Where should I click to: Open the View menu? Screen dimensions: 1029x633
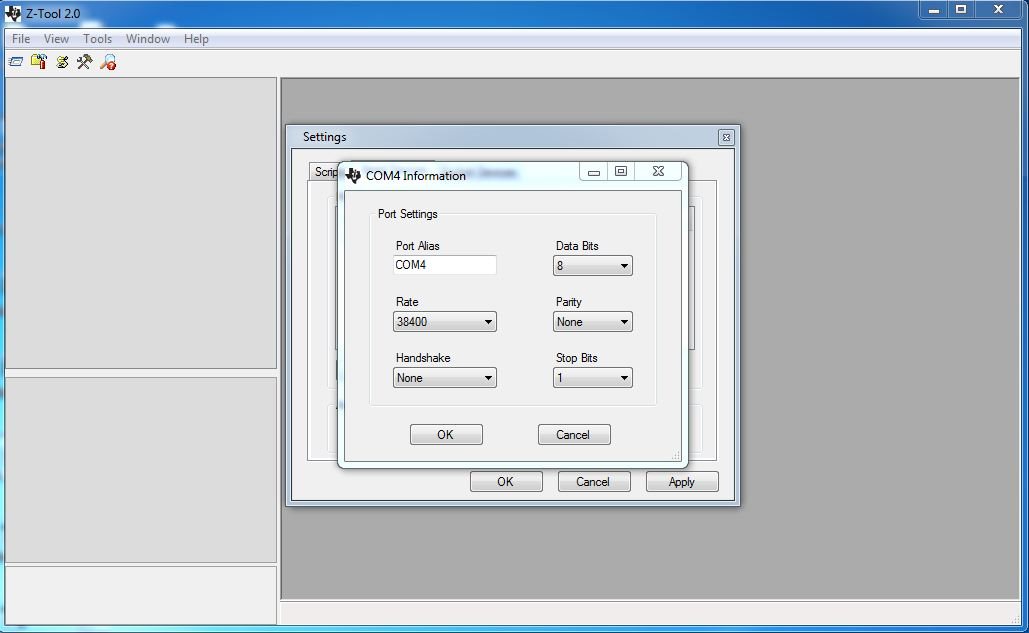point(56,39)
